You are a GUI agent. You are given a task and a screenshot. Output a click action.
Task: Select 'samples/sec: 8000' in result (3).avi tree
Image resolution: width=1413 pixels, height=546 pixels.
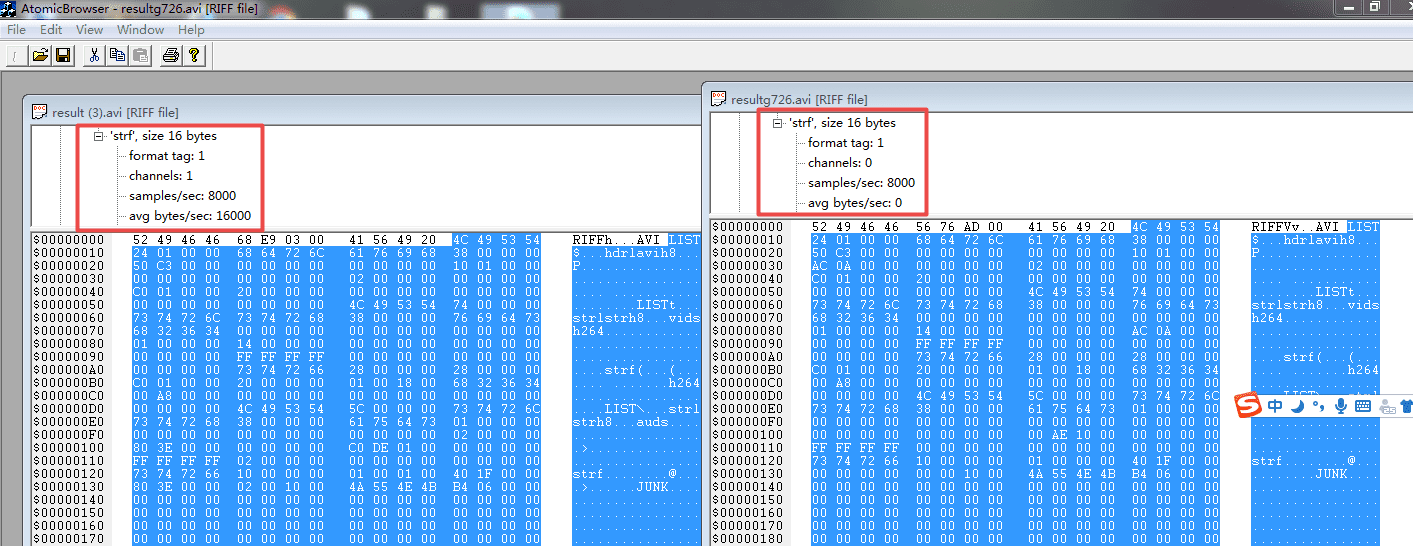pyautogui.click(x=182, y=196)
